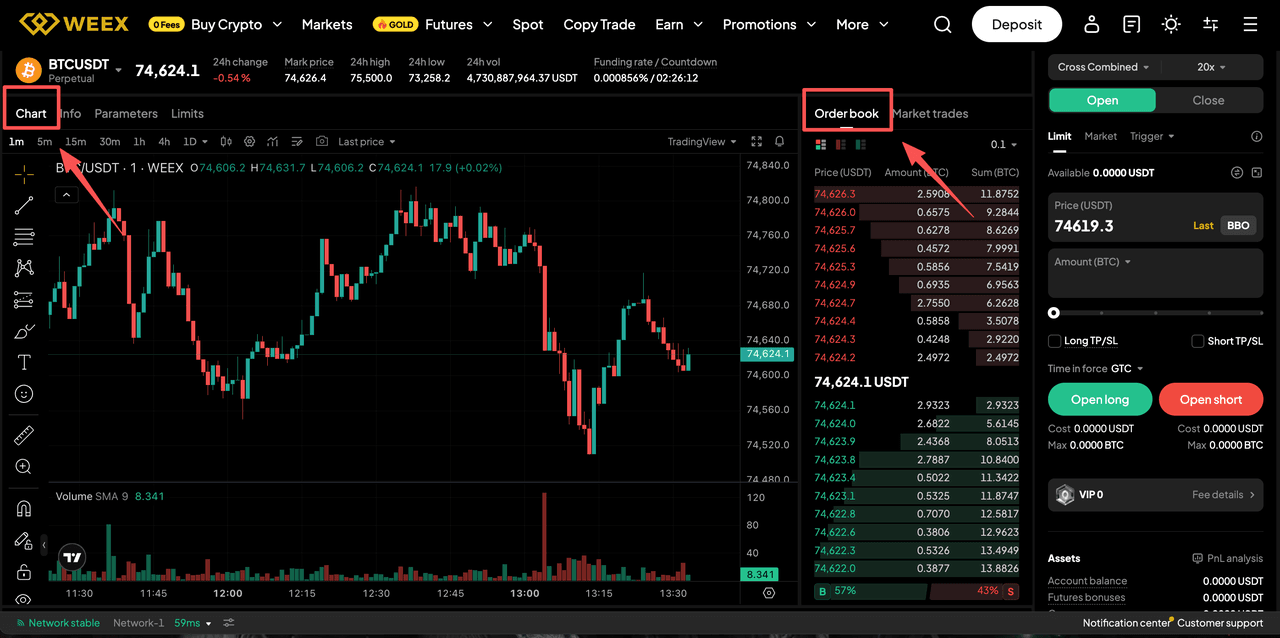Toggle stay in drawing mode
Screen dimensions: 1280x638
tap(24, 541)
